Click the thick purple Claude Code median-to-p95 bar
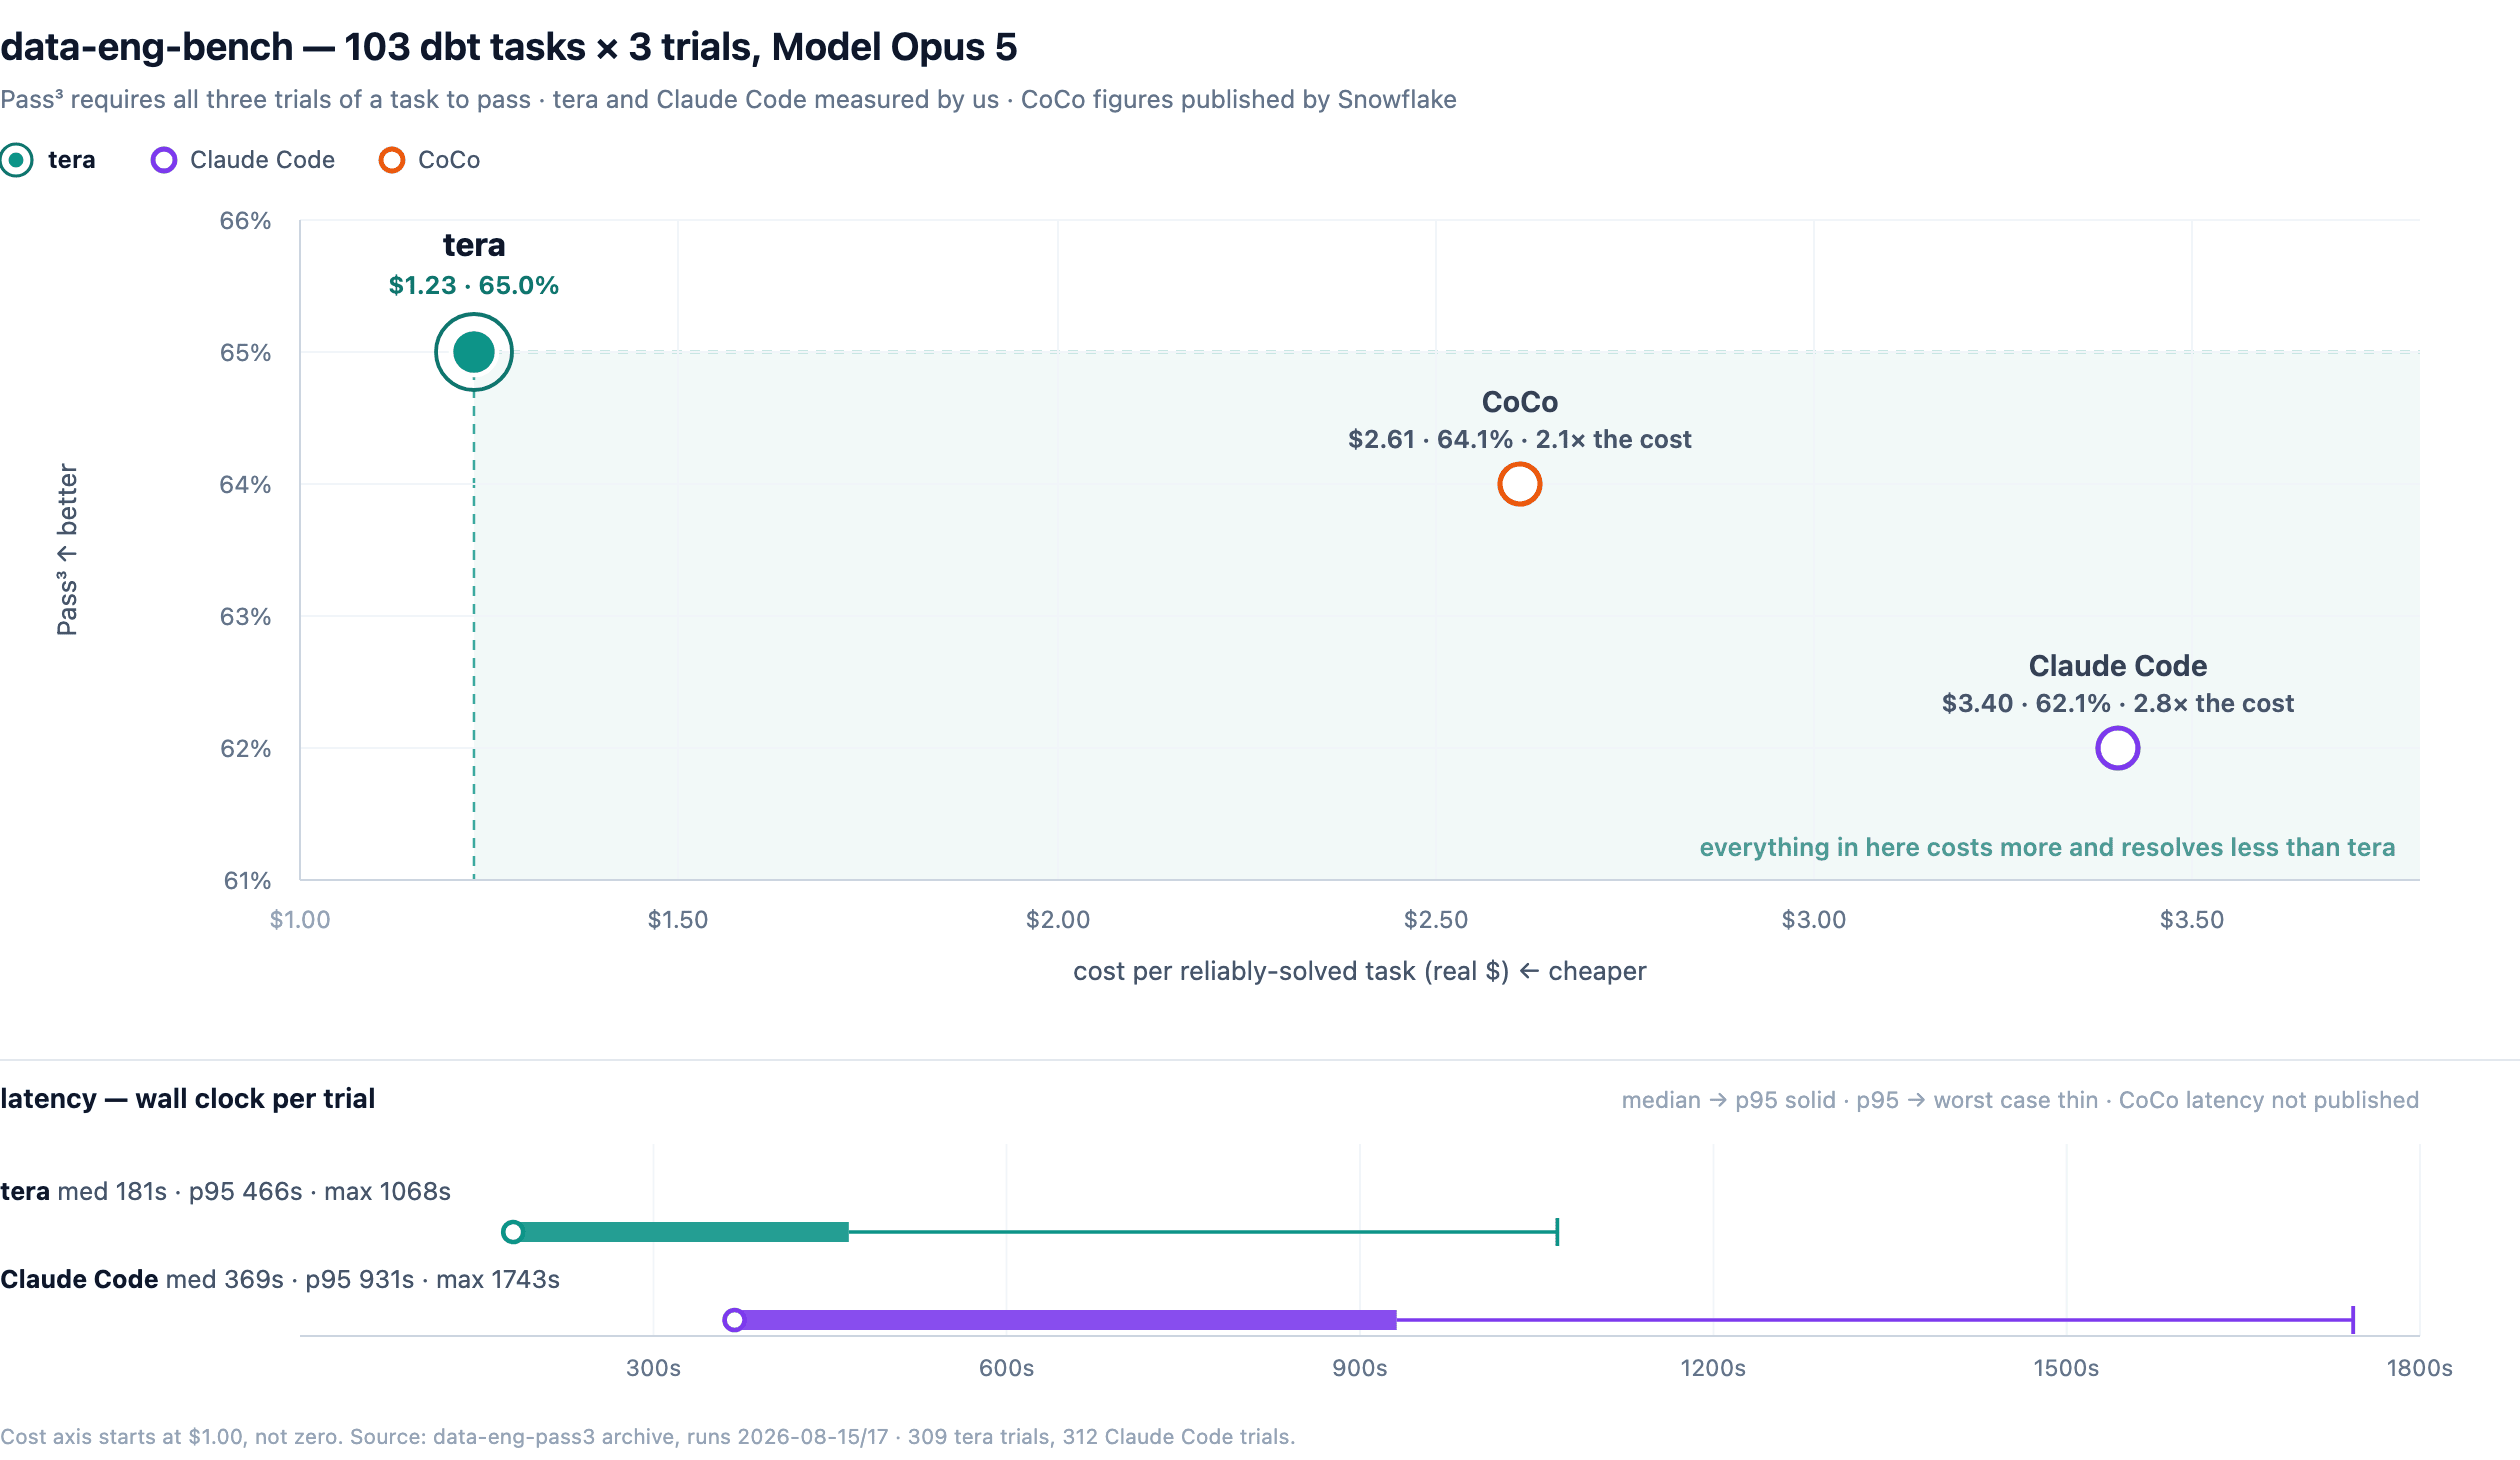The image size is (2520, 1460). point(1065,1320)
